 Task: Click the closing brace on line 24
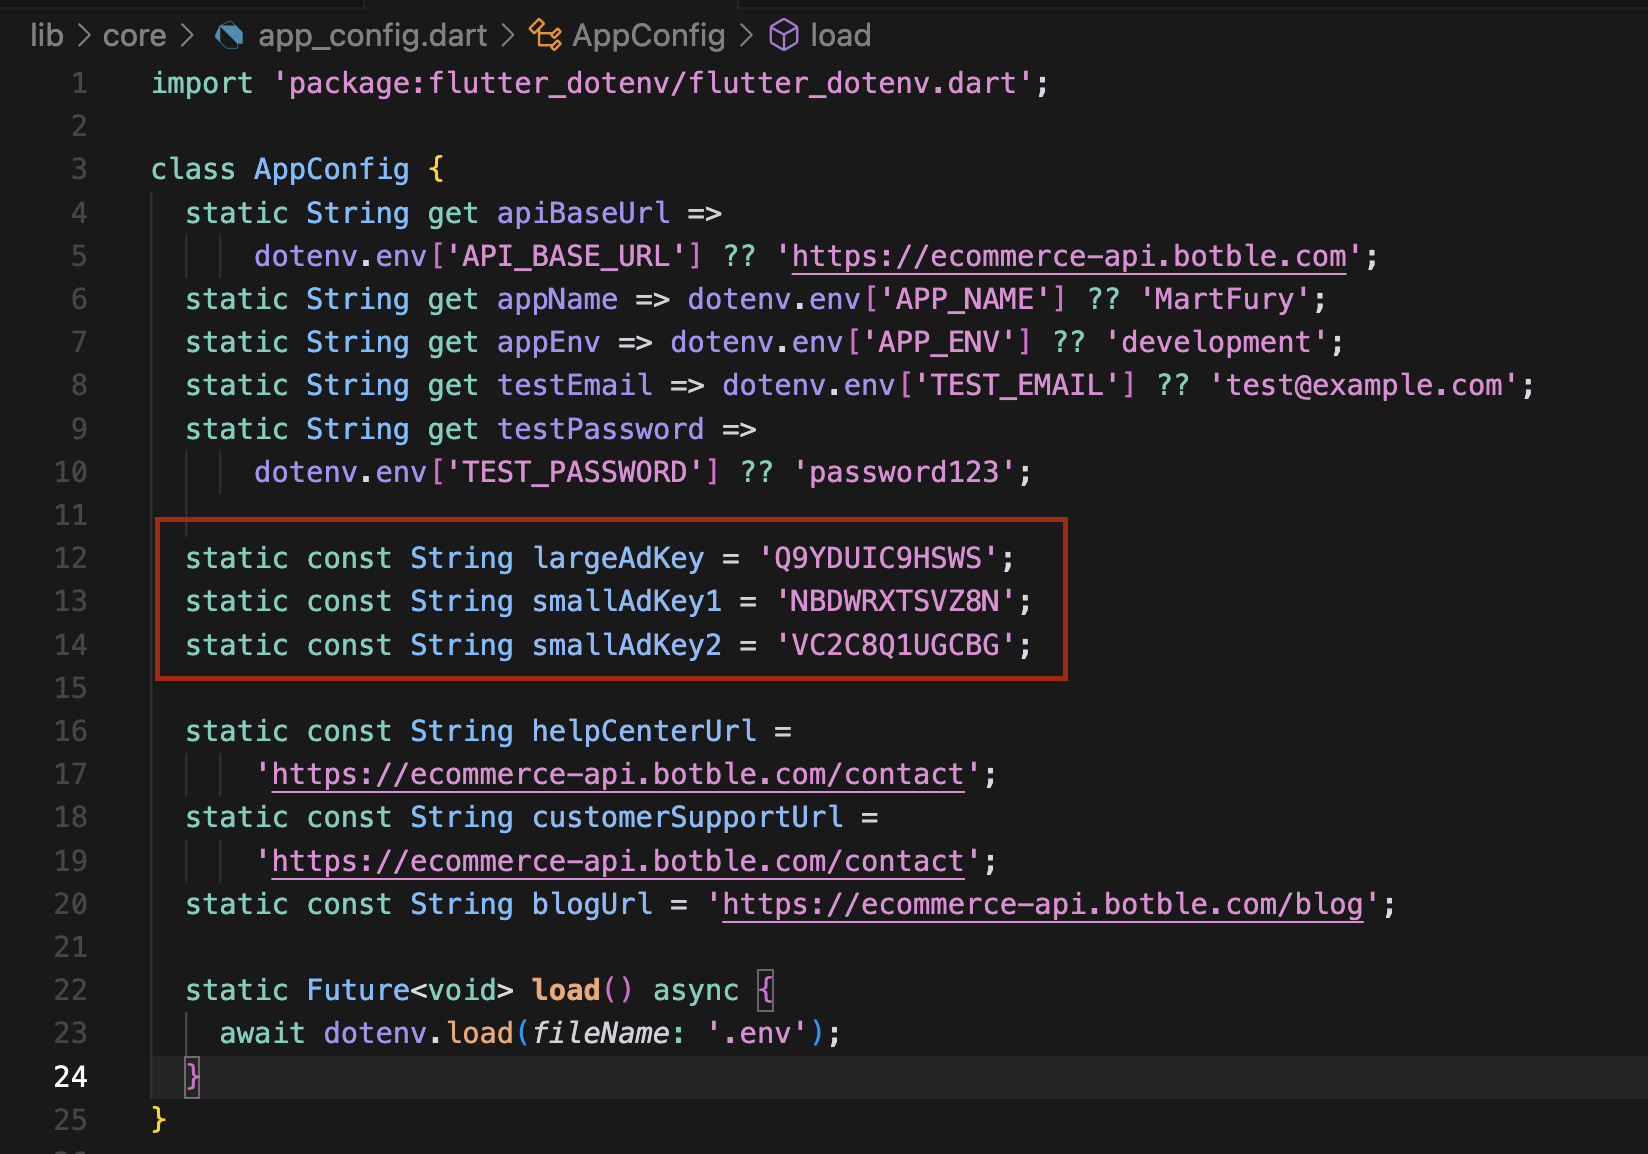click(193, 1077)
